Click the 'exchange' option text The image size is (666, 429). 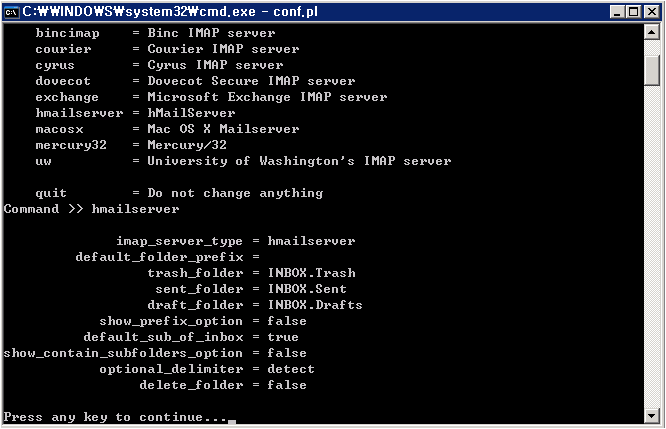[x=67, y=98]
